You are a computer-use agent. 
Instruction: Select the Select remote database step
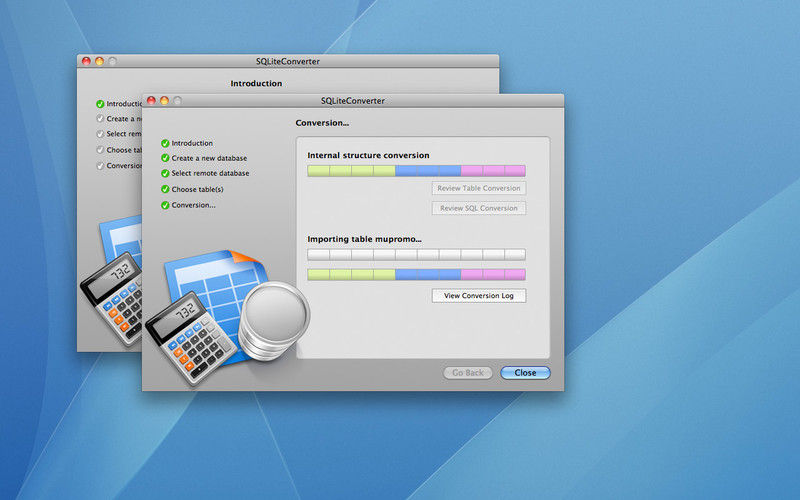210,173
